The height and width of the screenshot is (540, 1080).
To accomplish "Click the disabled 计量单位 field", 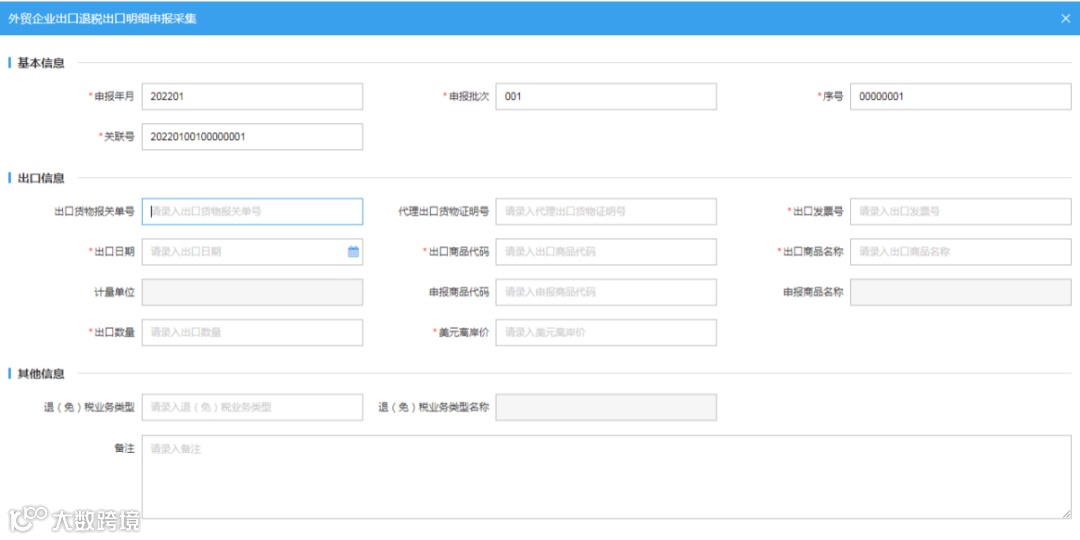I will (x=252, y=292).
